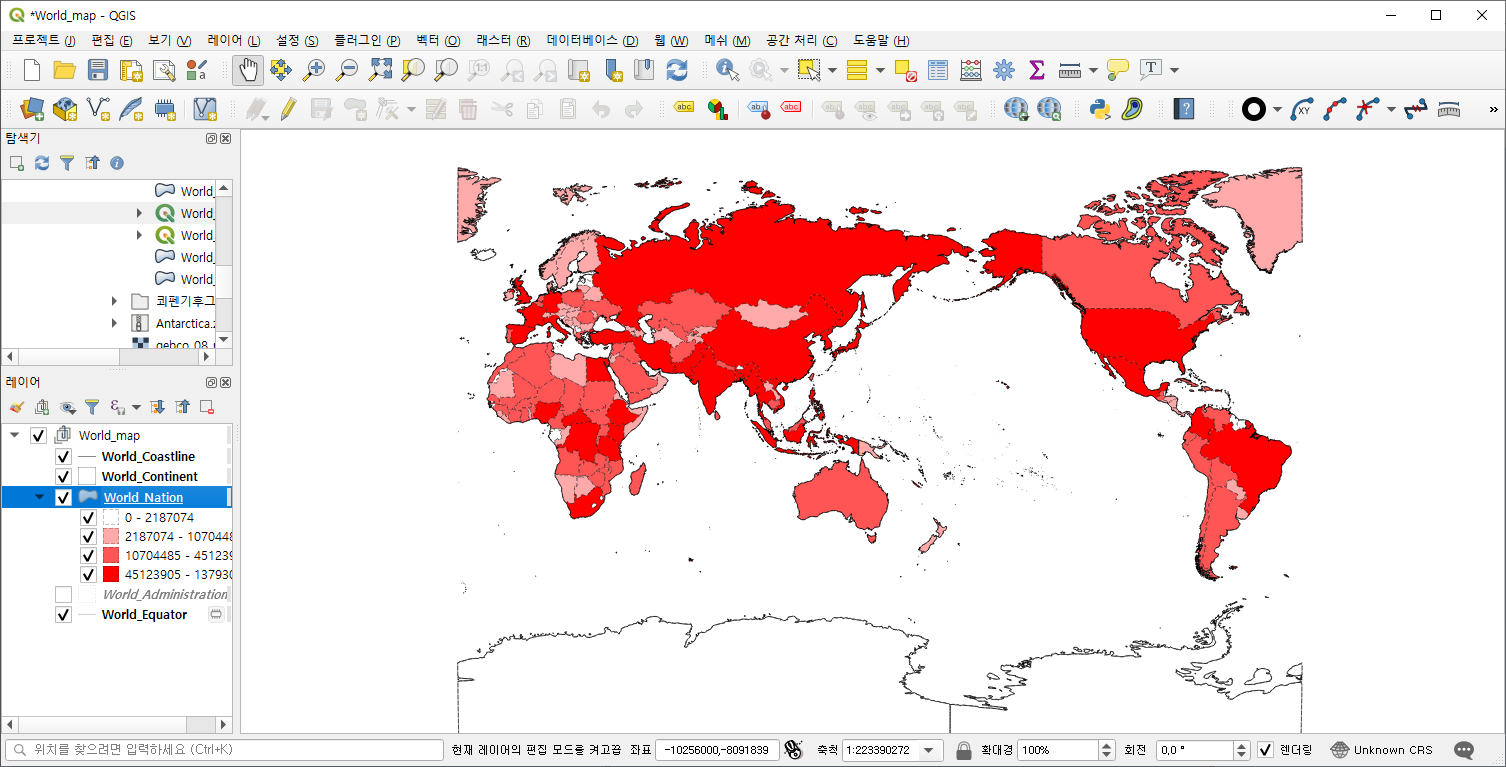Screen dimensions: 1506x767
Task: Click the 10704485 - 45123 class color swatch
Action: 111,555
